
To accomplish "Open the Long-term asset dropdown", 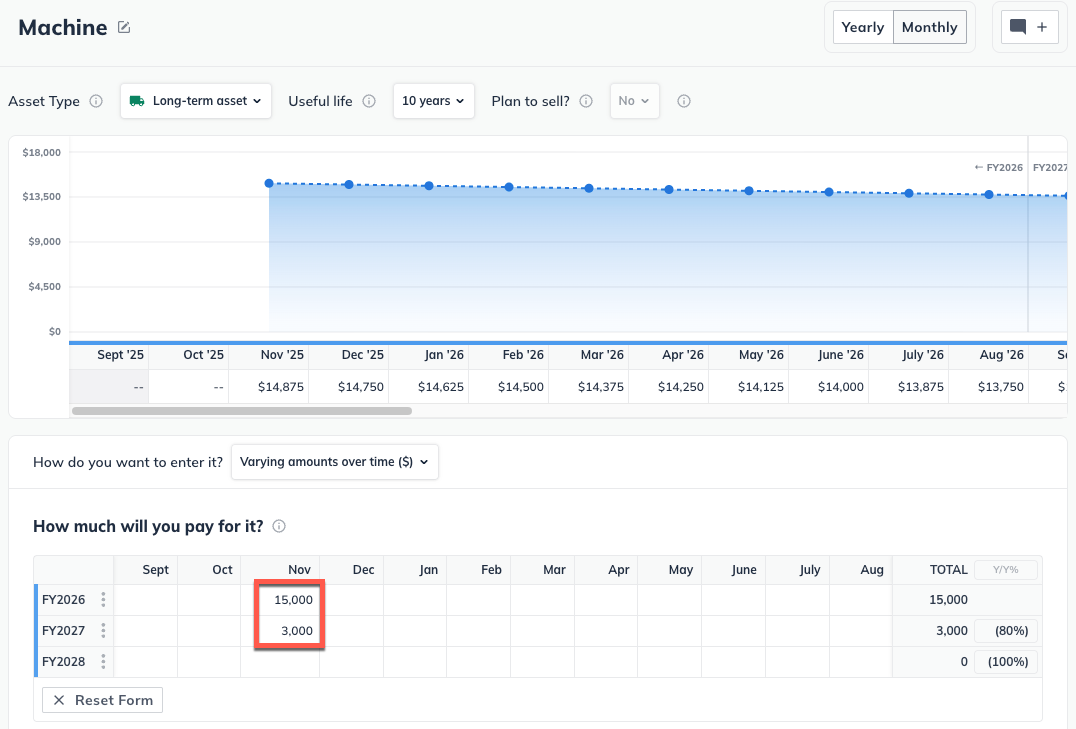I will pyautogui.click(x=196, y=101).
